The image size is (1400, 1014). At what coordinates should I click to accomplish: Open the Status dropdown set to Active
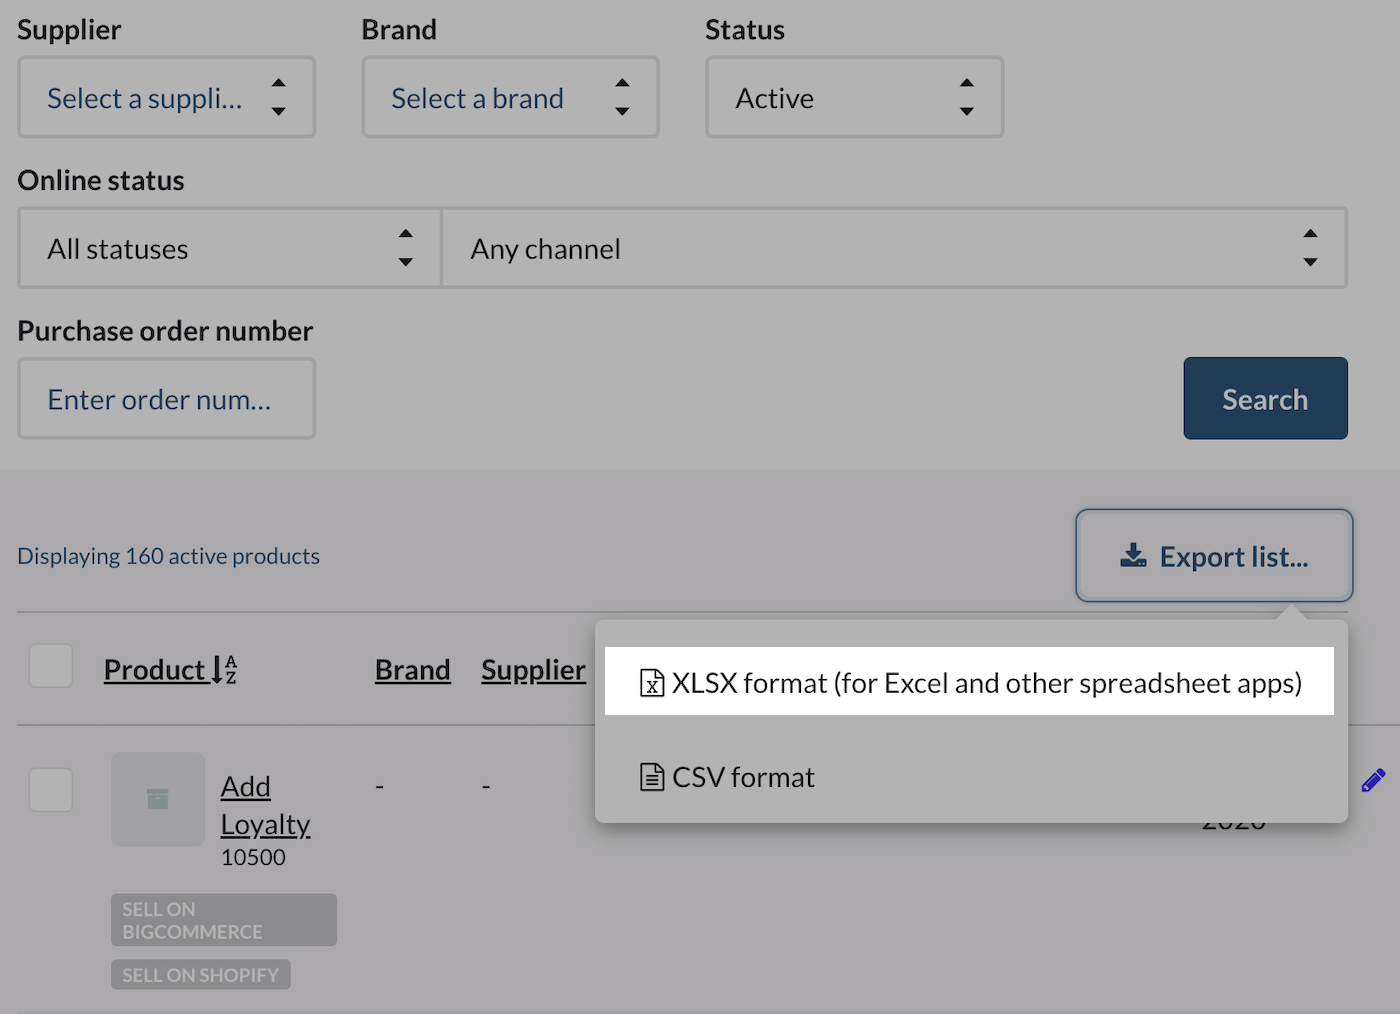pos(854,97)
